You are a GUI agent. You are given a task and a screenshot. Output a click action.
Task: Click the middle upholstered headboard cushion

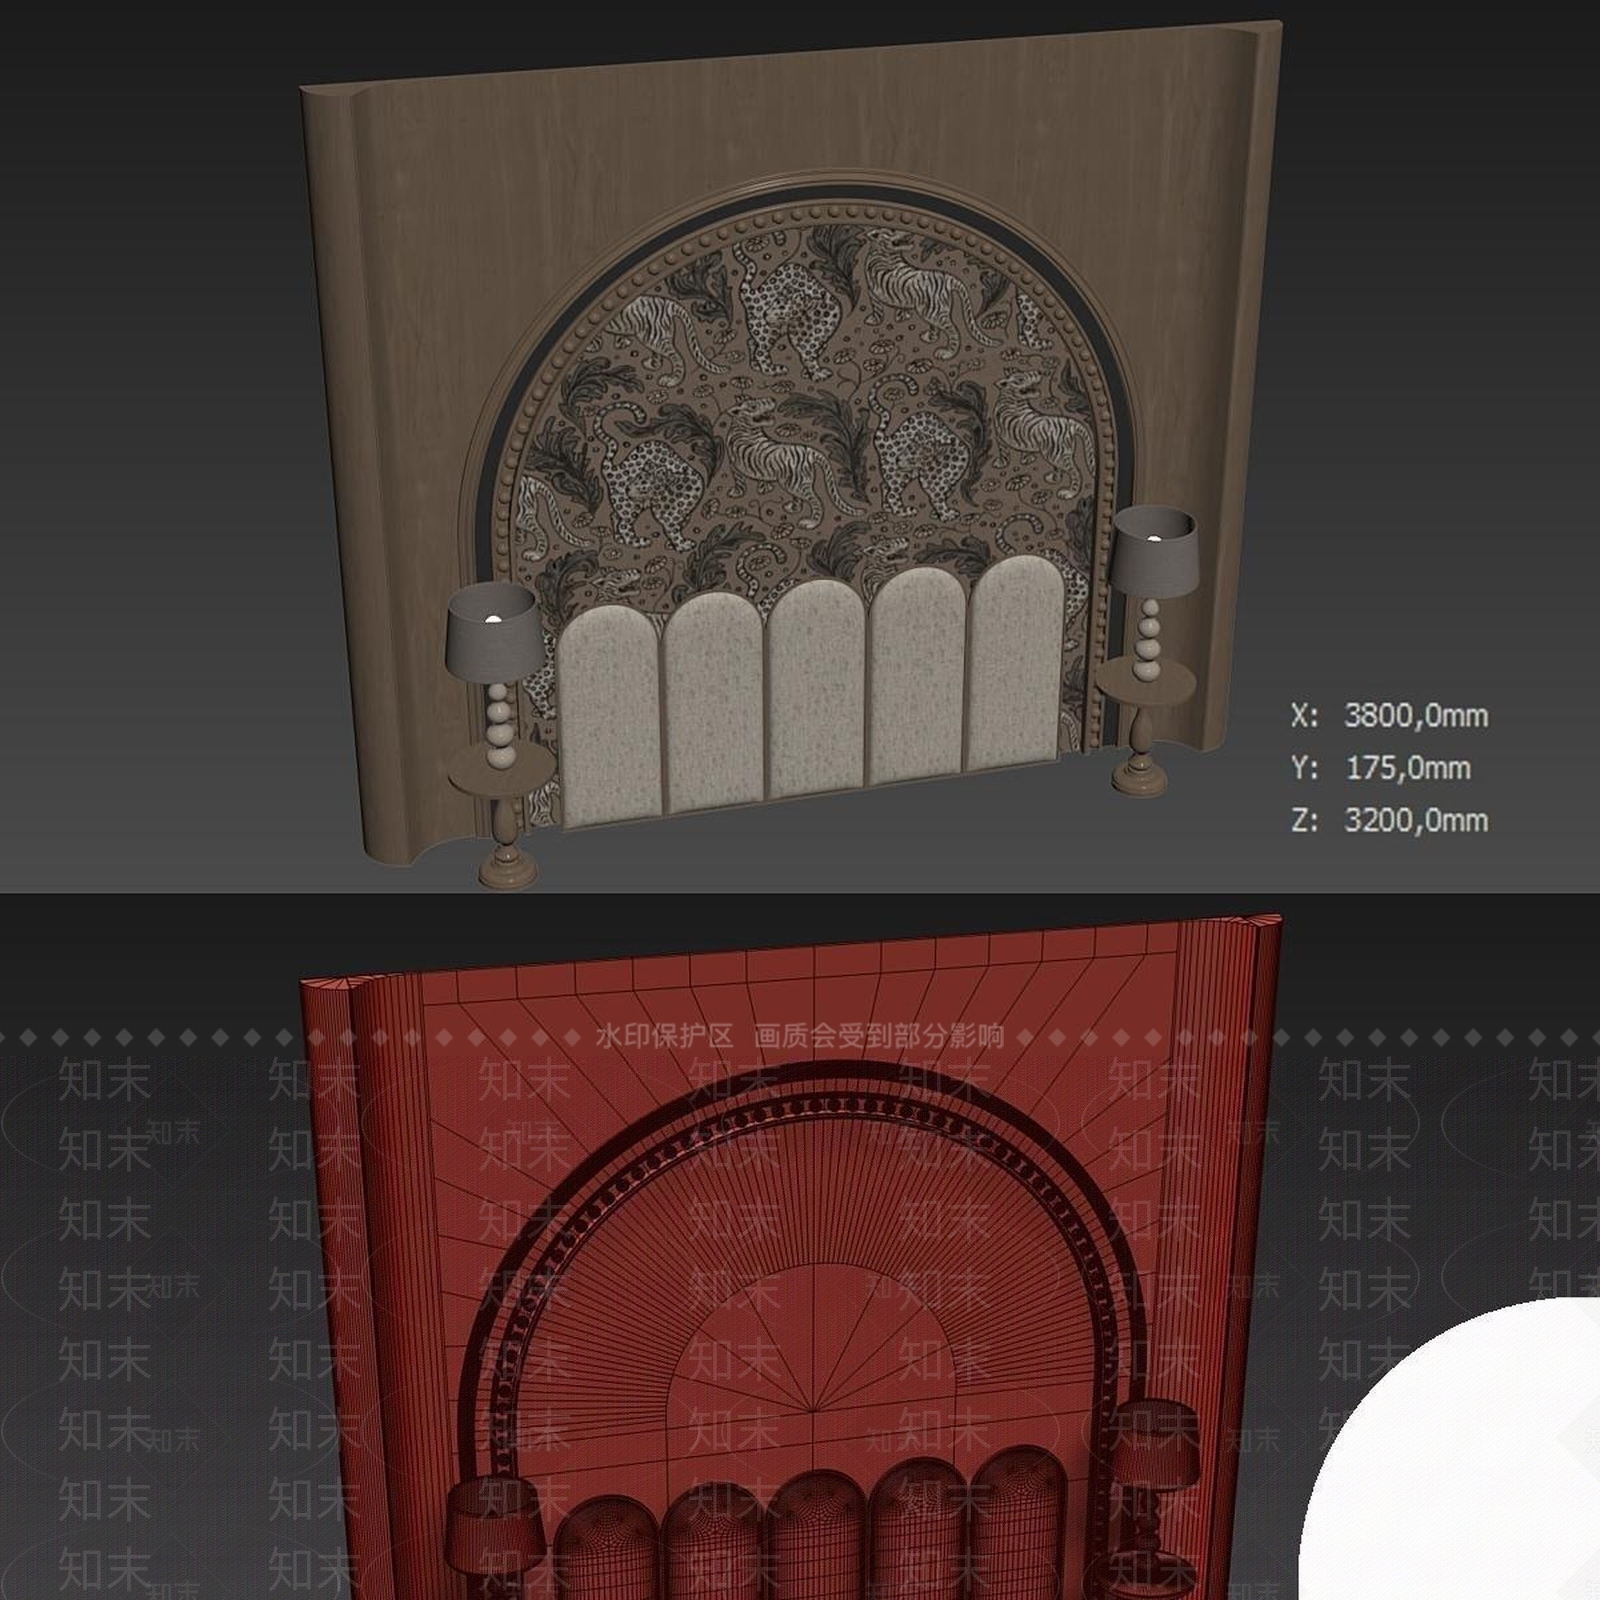click(x=815, y=690)
